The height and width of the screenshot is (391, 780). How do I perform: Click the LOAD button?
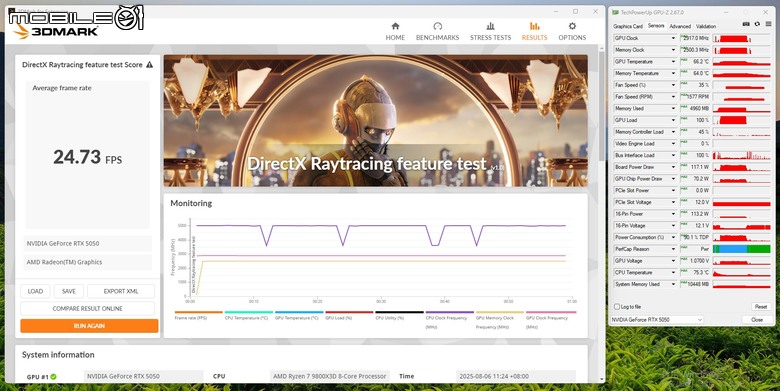pos(35,291)
